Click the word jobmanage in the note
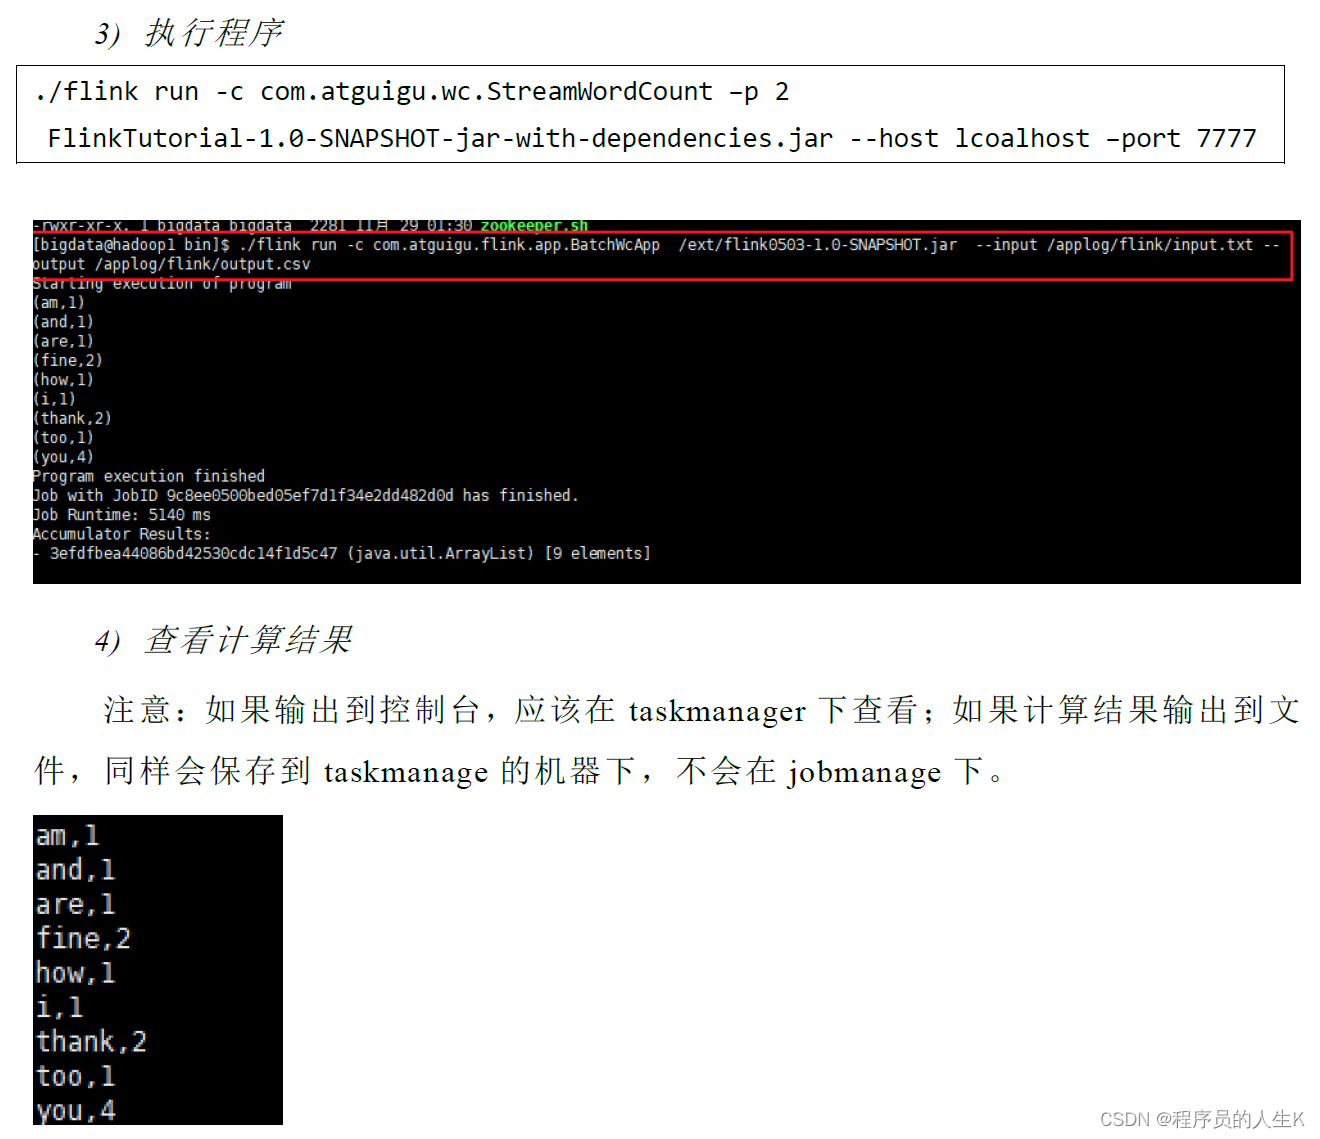The height and width of the screenshot is (1139, 1320). tap(864, 772)
